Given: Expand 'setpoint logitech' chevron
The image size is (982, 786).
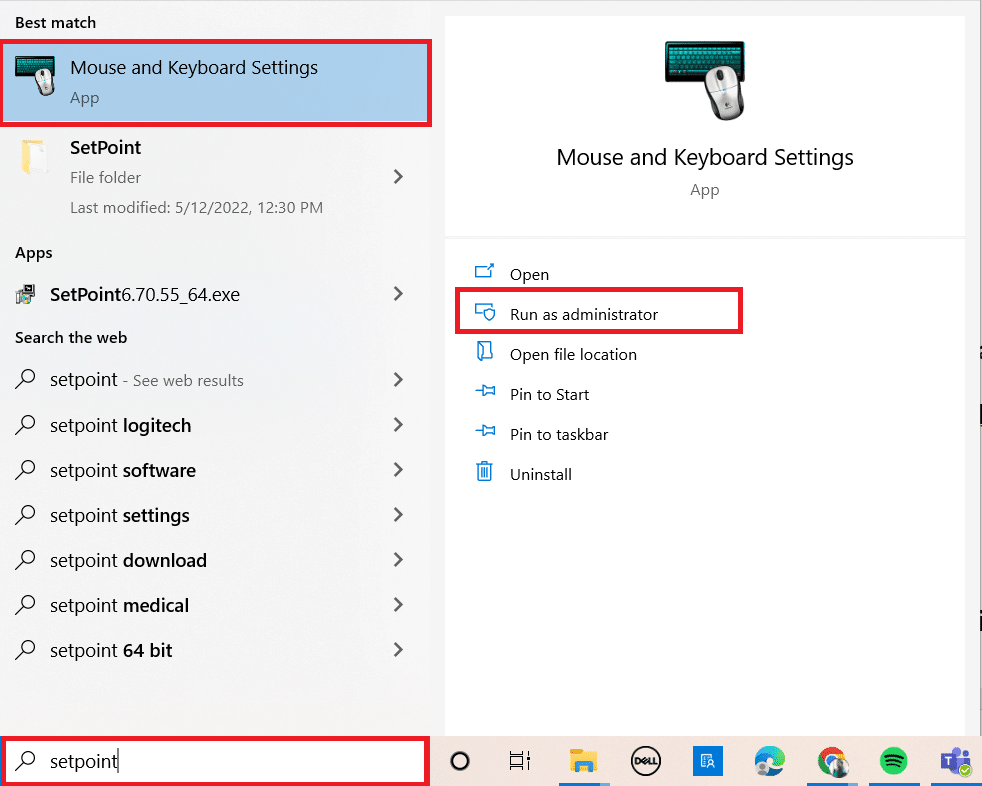Looking at the screenshot, I should [398, 425].
